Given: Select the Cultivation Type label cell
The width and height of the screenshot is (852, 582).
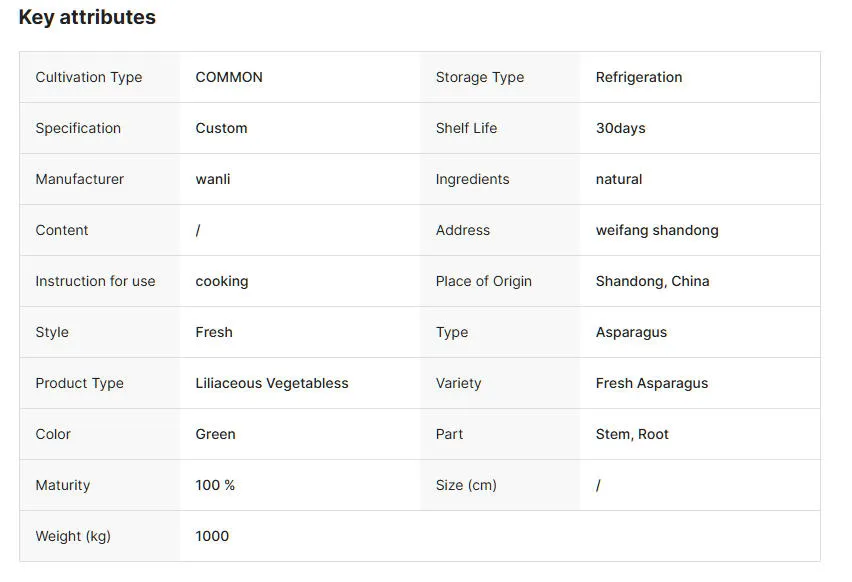Looking at the screenshot, I should point(89,77).
